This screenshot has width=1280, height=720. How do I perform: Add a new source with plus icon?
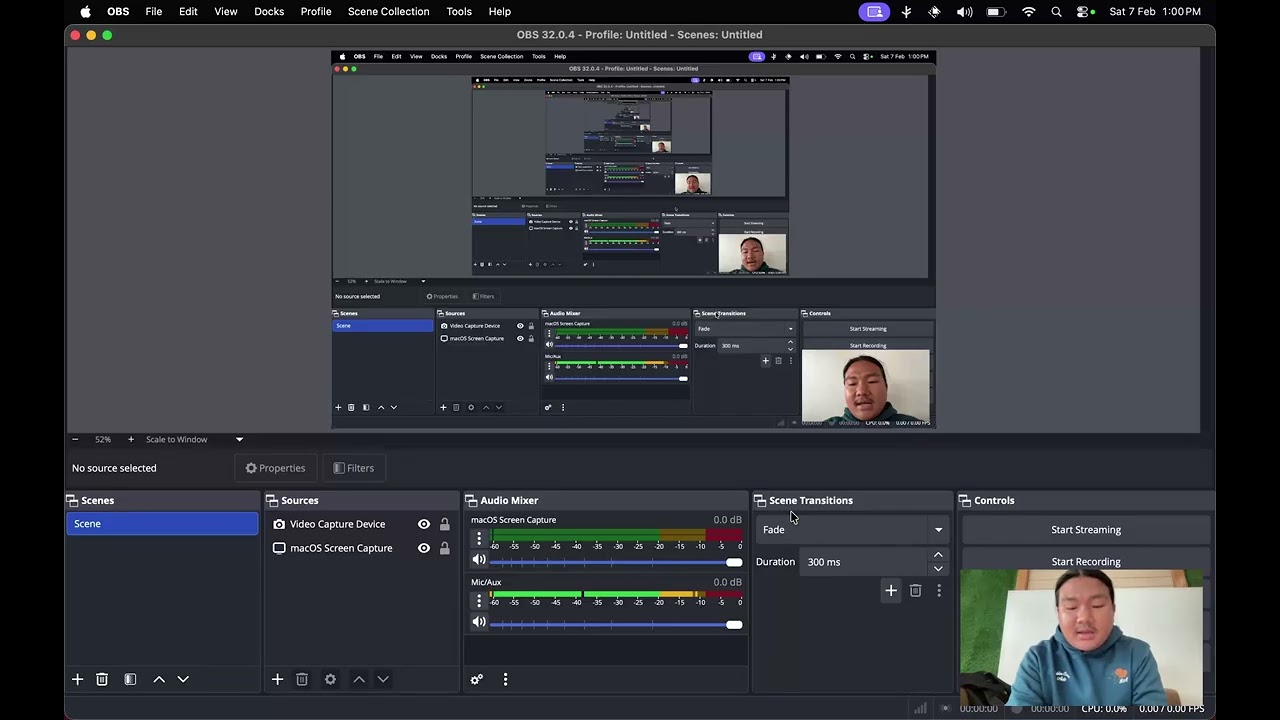(x=277, y=679)
